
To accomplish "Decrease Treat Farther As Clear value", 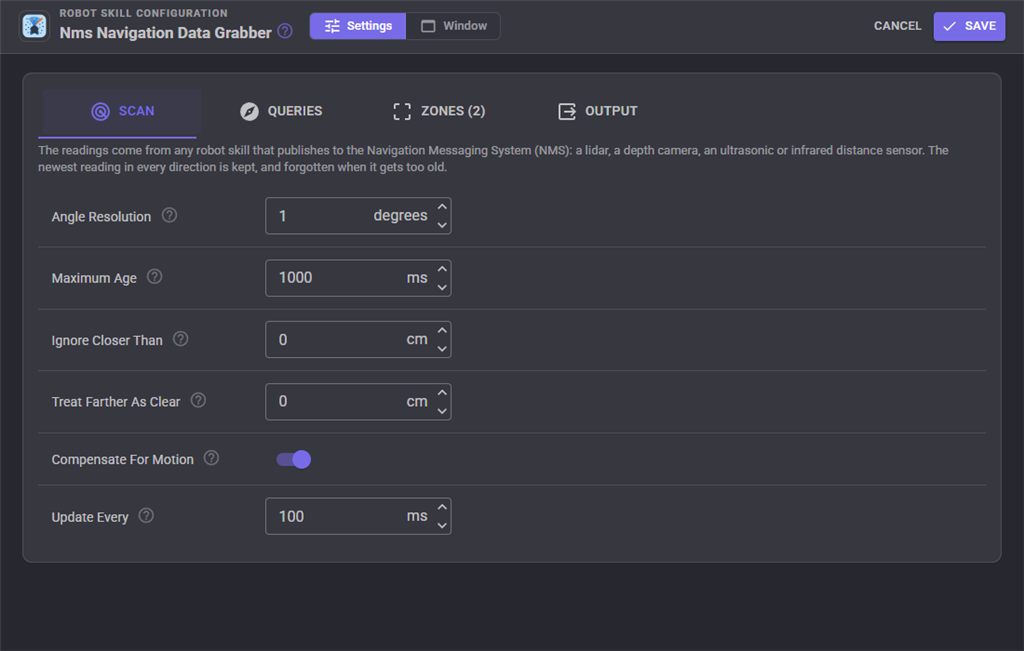I will click(442, 411).
